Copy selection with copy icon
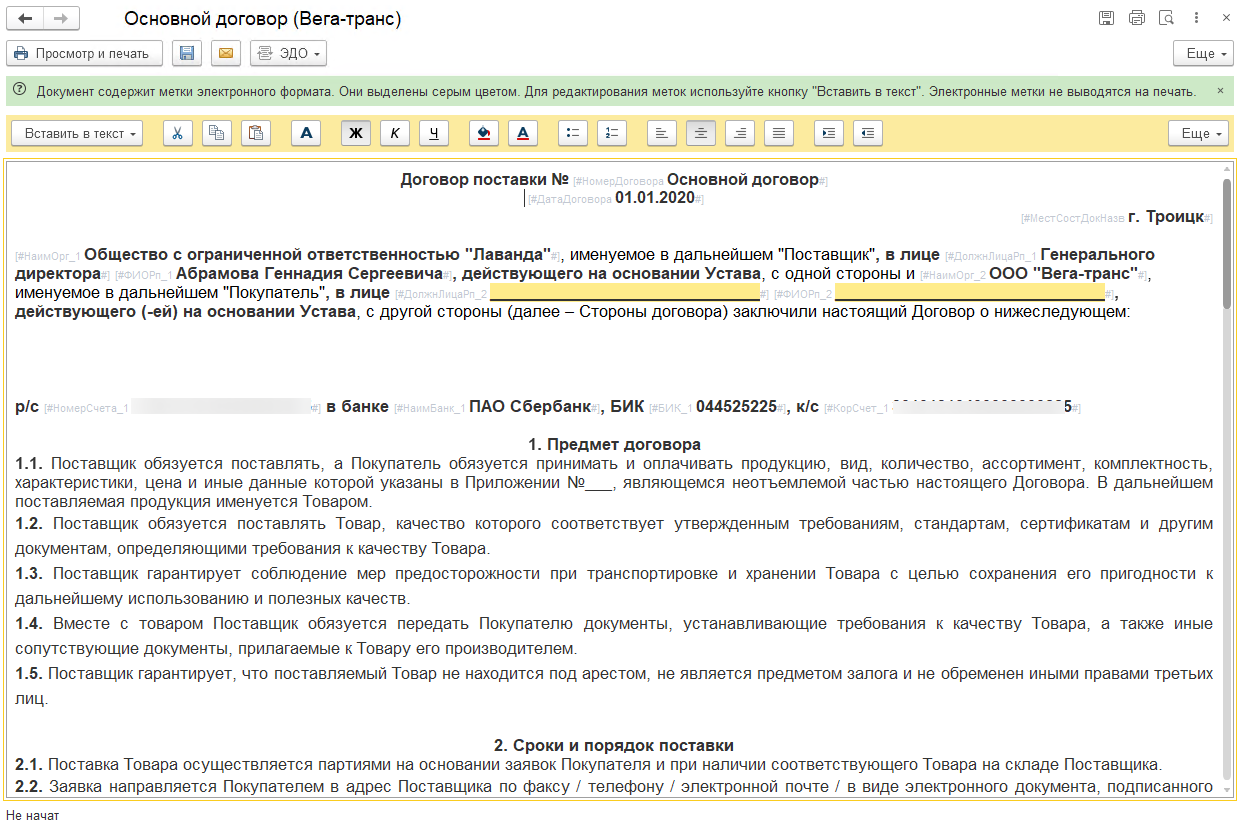Image resolution: width=1240 pixels, height=825 pixels. (x=217, y=133)
